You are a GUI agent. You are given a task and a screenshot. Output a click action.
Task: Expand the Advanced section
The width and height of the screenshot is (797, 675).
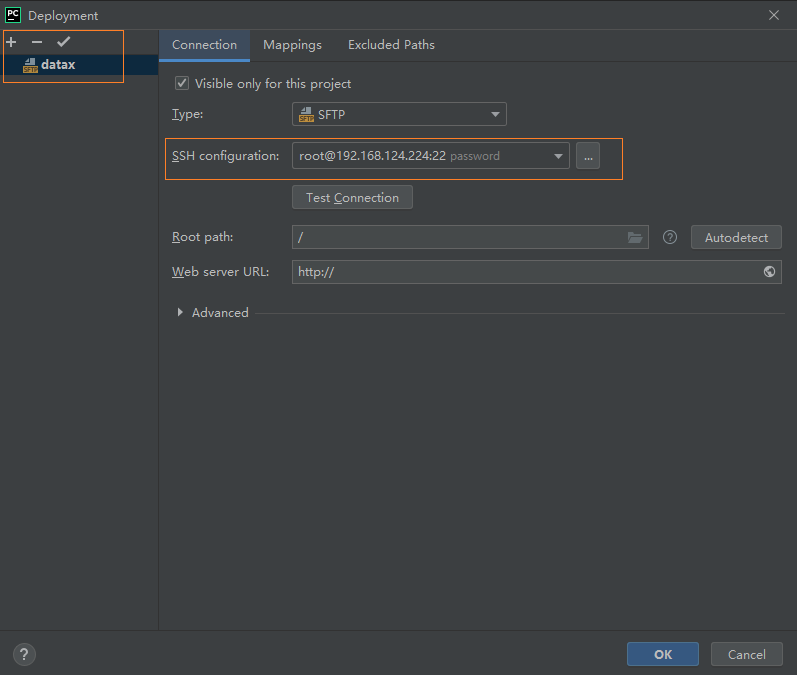click(180, 312)
